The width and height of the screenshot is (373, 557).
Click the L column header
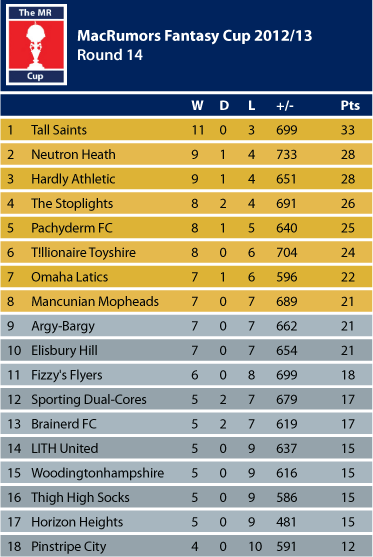(251, 106)
